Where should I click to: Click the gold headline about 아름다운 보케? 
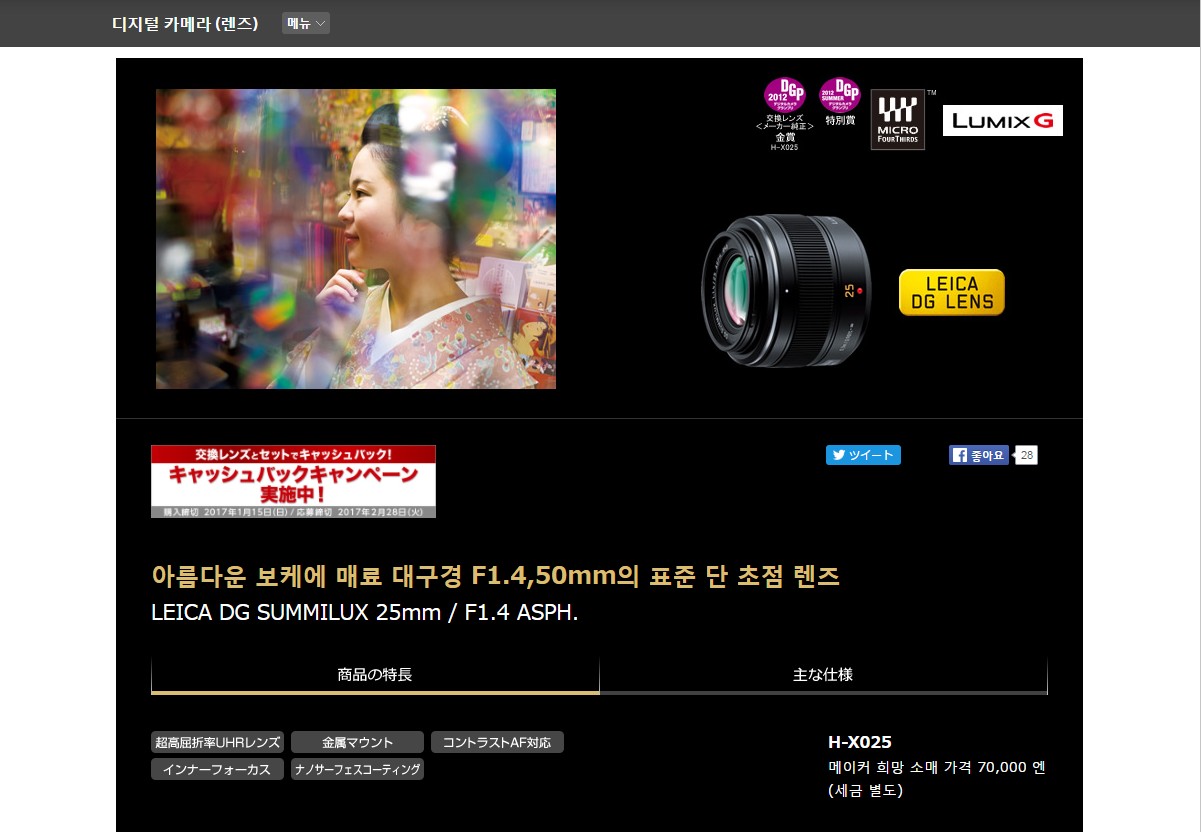(x=495, y=576)
